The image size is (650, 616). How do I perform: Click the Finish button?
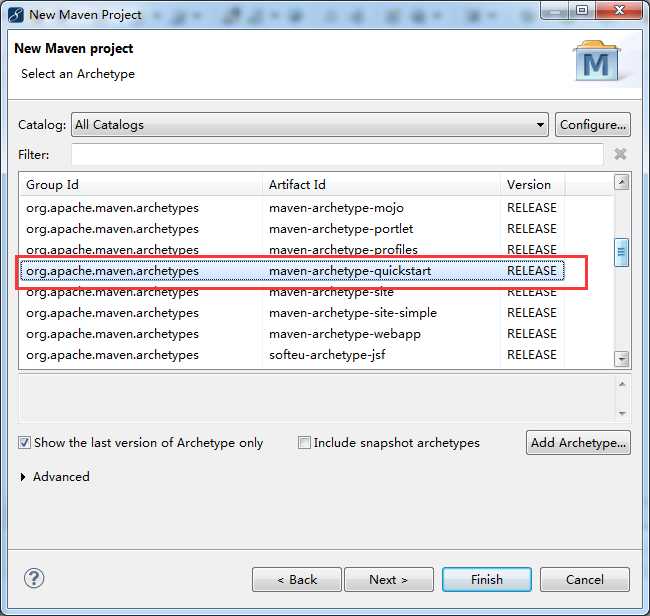487,580
